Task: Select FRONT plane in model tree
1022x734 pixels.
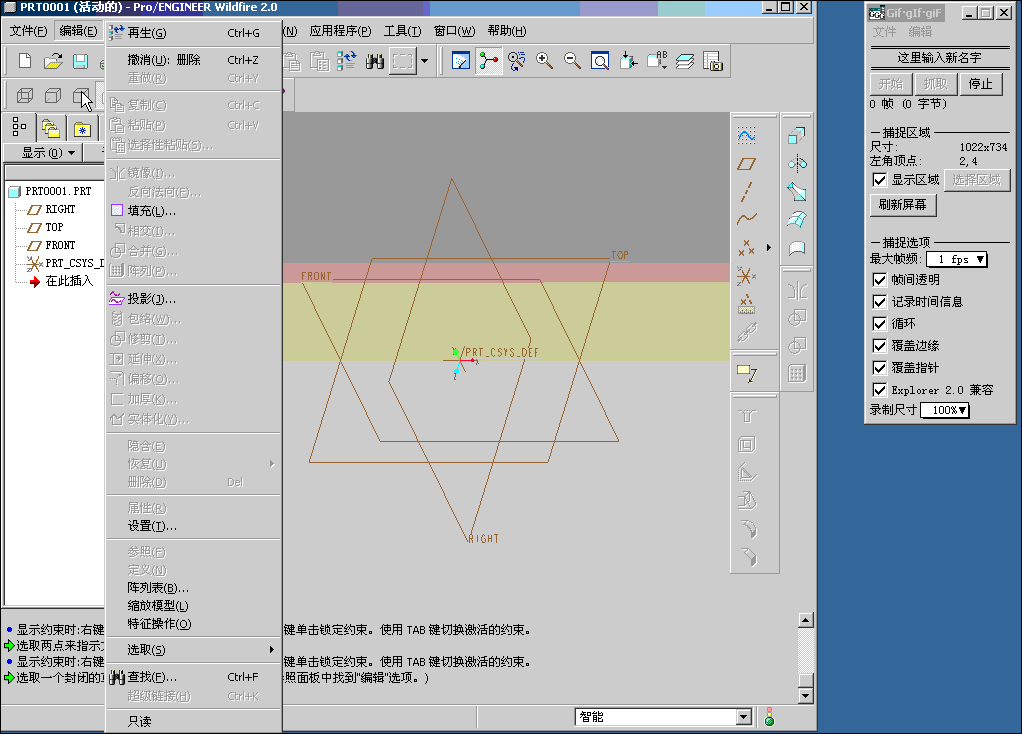Action: (60, 245)
